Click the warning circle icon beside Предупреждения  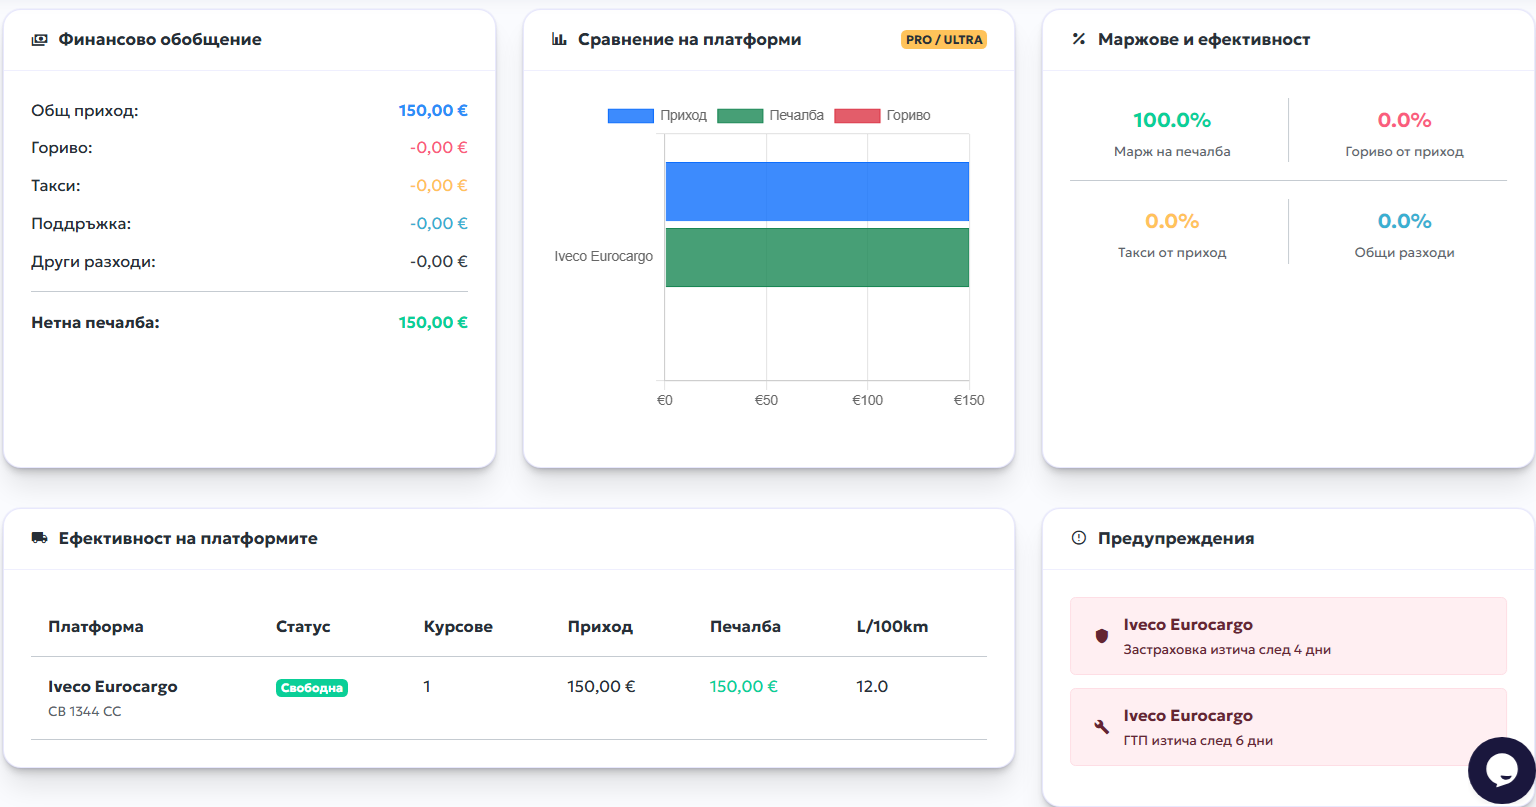[x=1078, y=538]
